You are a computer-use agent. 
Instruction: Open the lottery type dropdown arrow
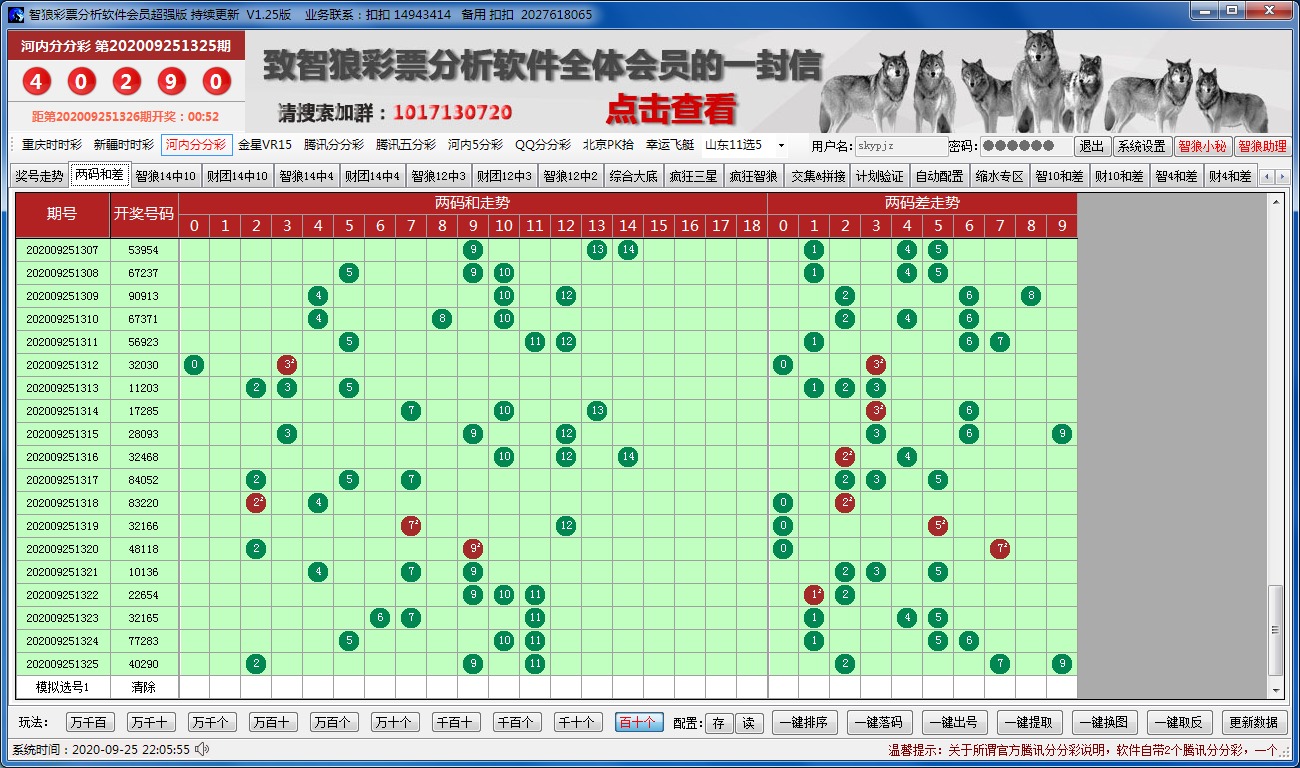[781, 146]
